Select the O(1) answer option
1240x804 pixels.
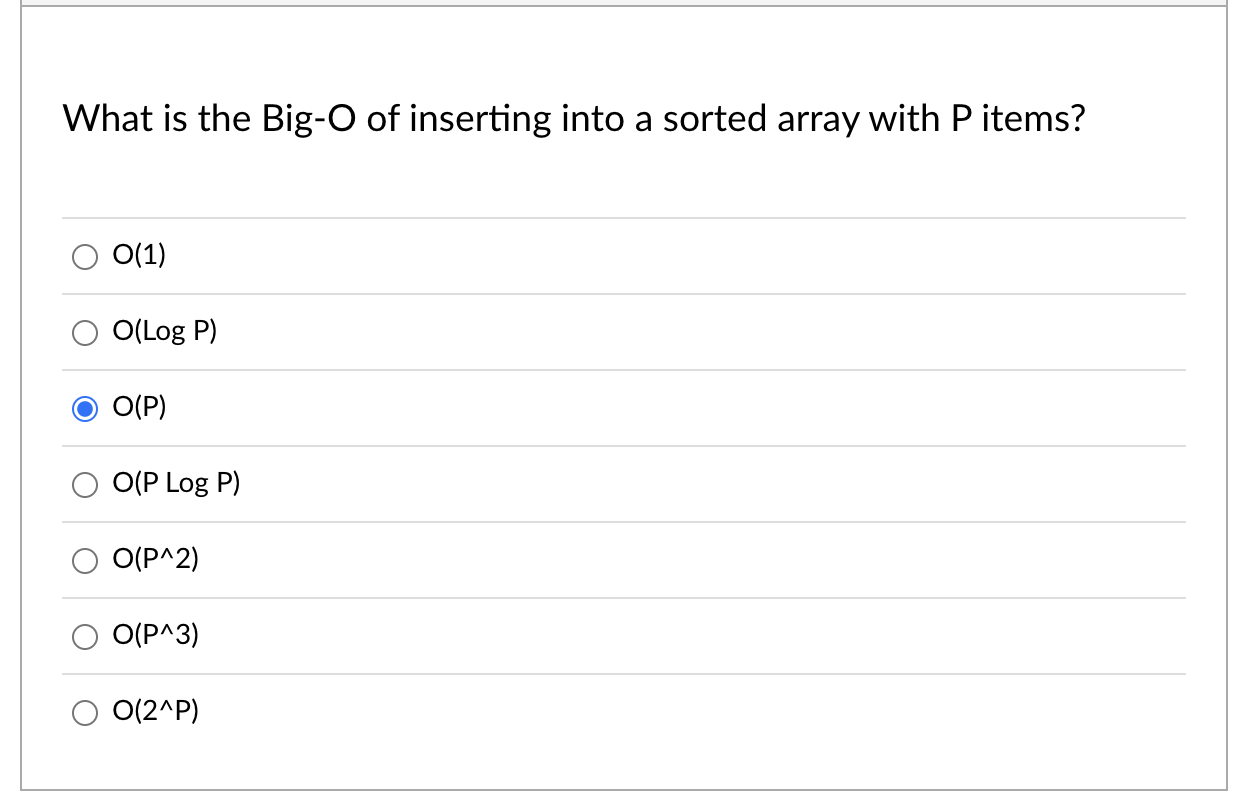85,257
